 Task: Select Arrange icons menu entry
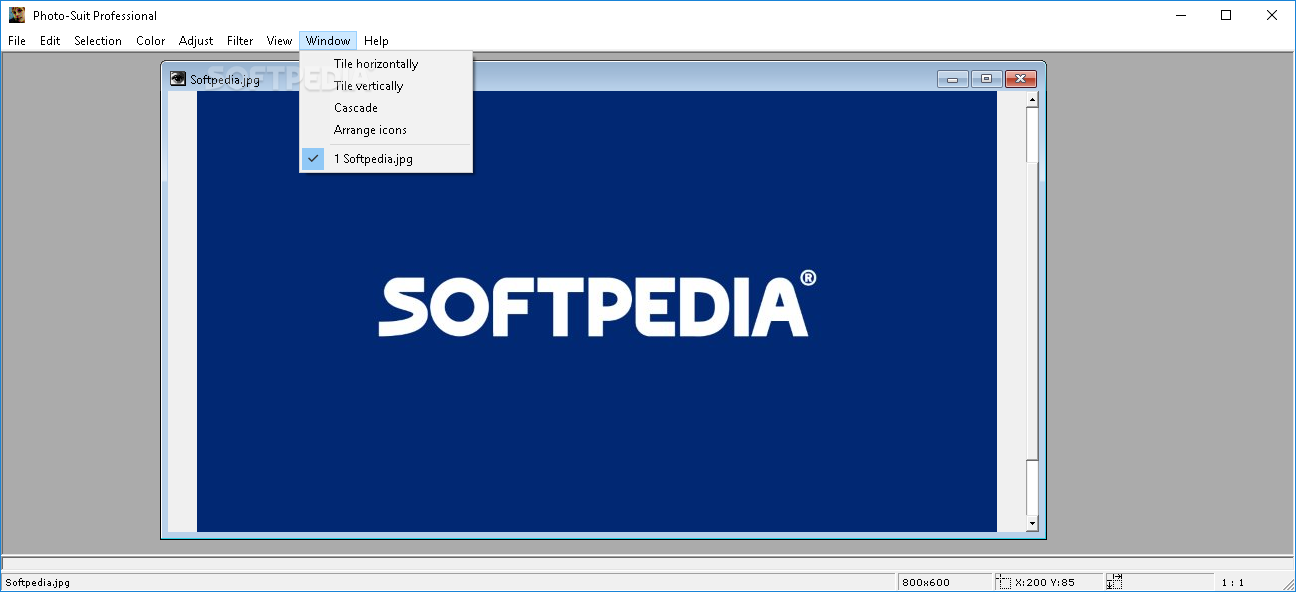386,130
